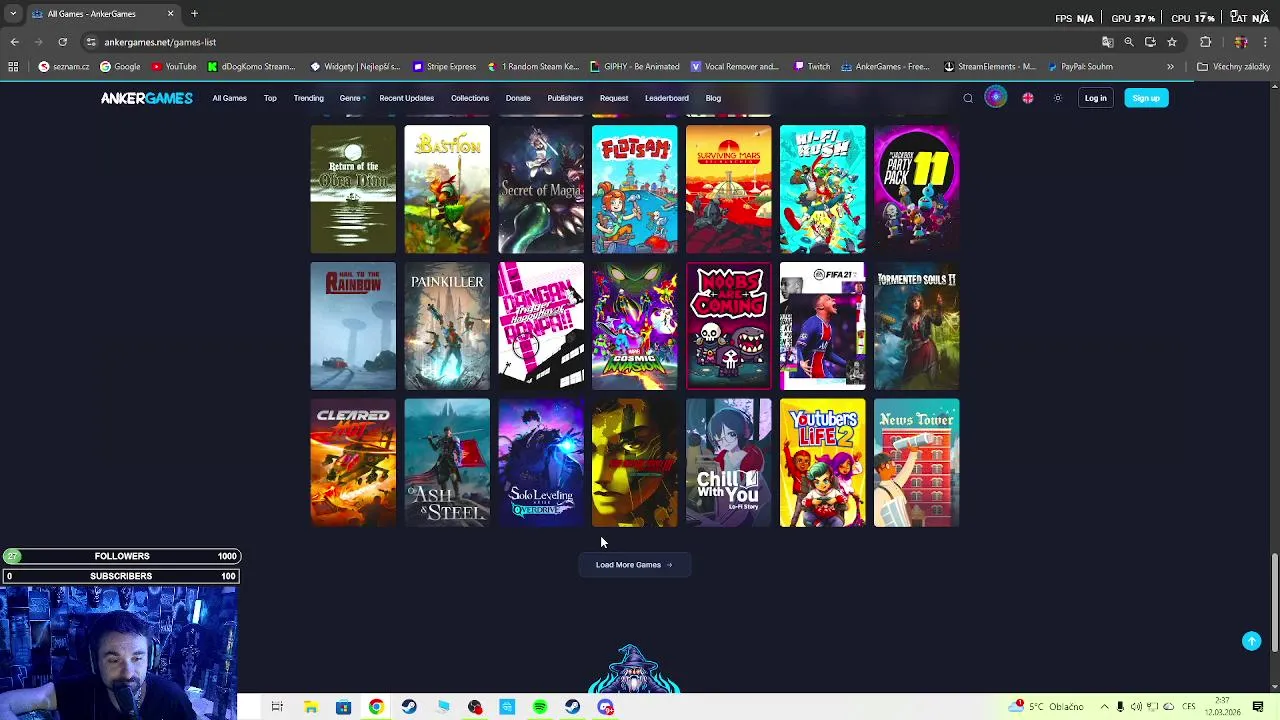Open the language flag selector icon
The width and height of the screenshot is (1280, 720).
(1028, 98)
